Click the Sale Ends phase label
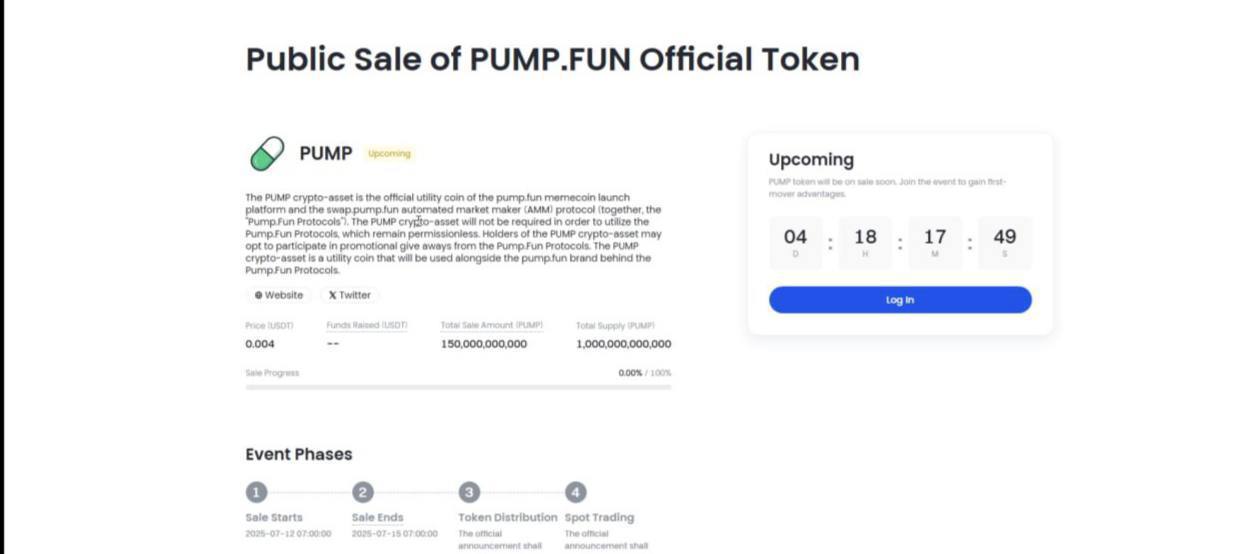 tap(378, 518)
